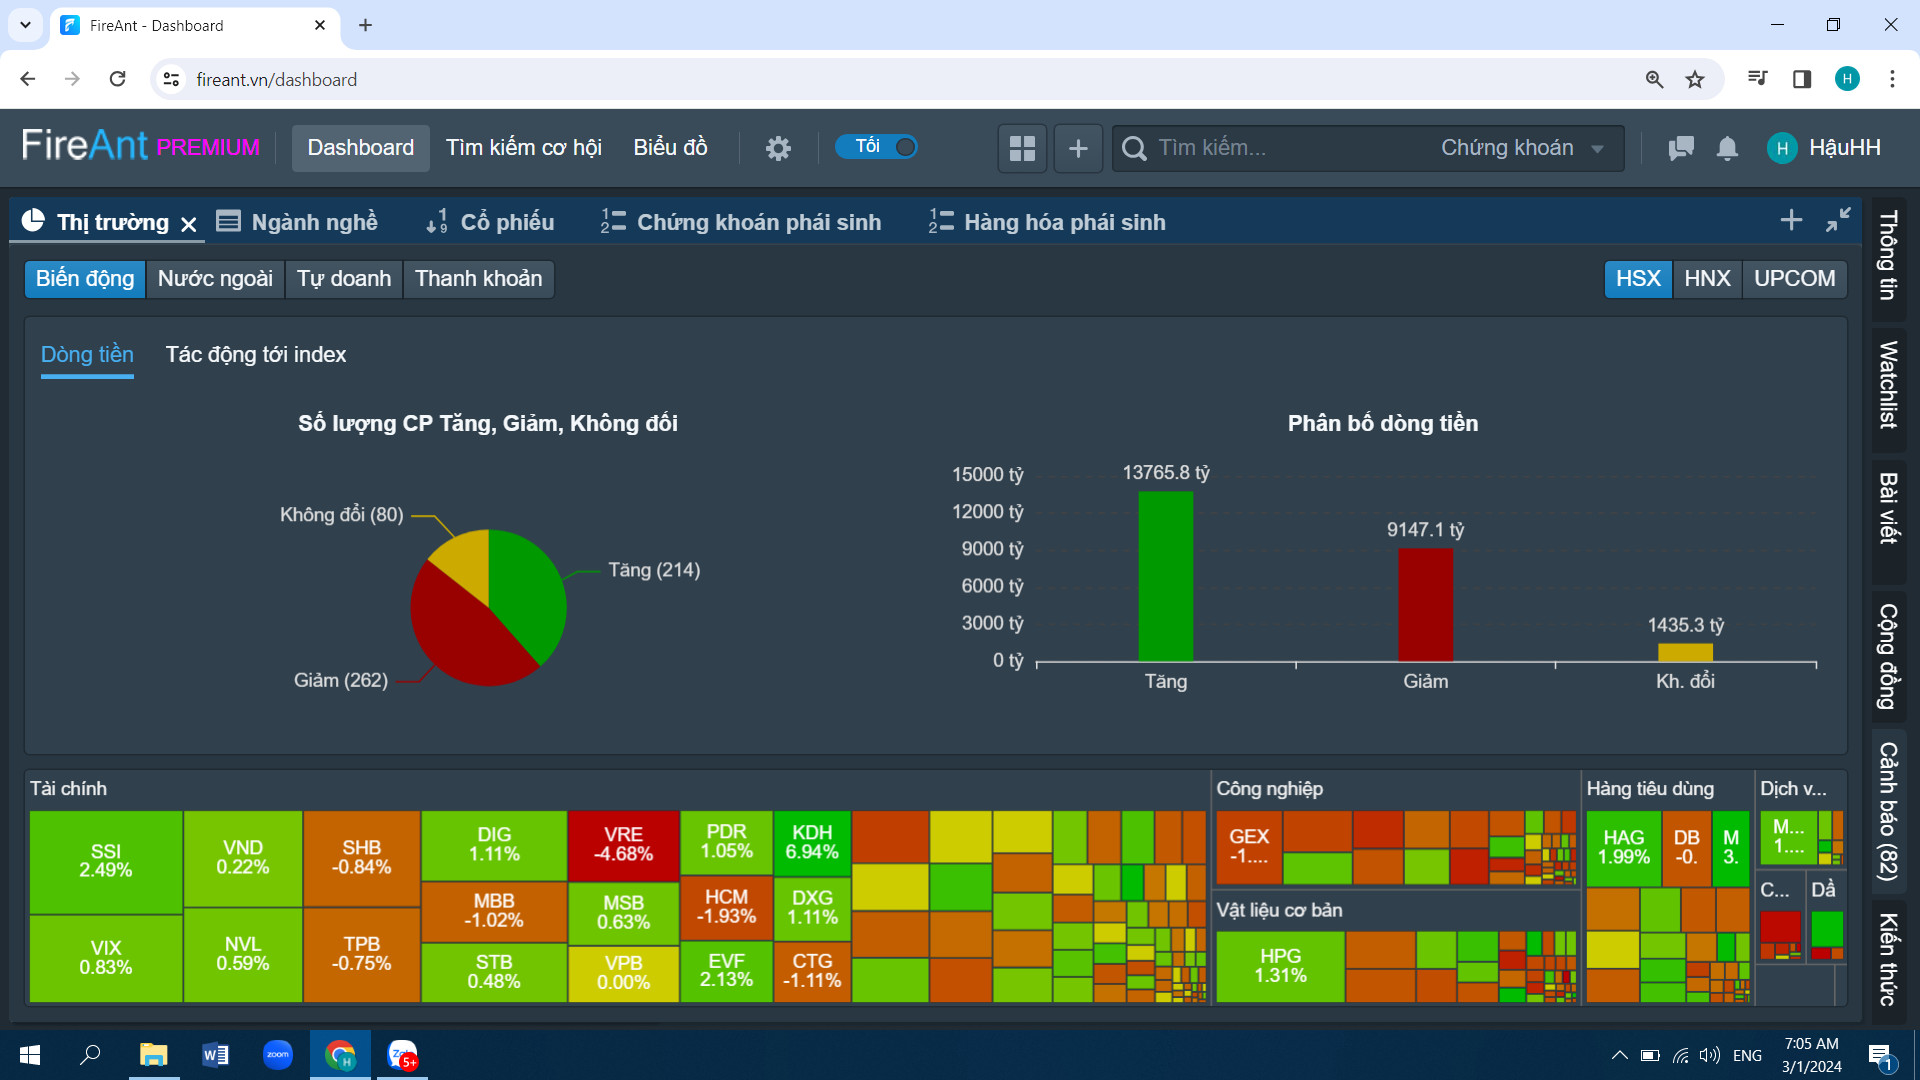Open the Tác động tới index tab

coord(256,354)
